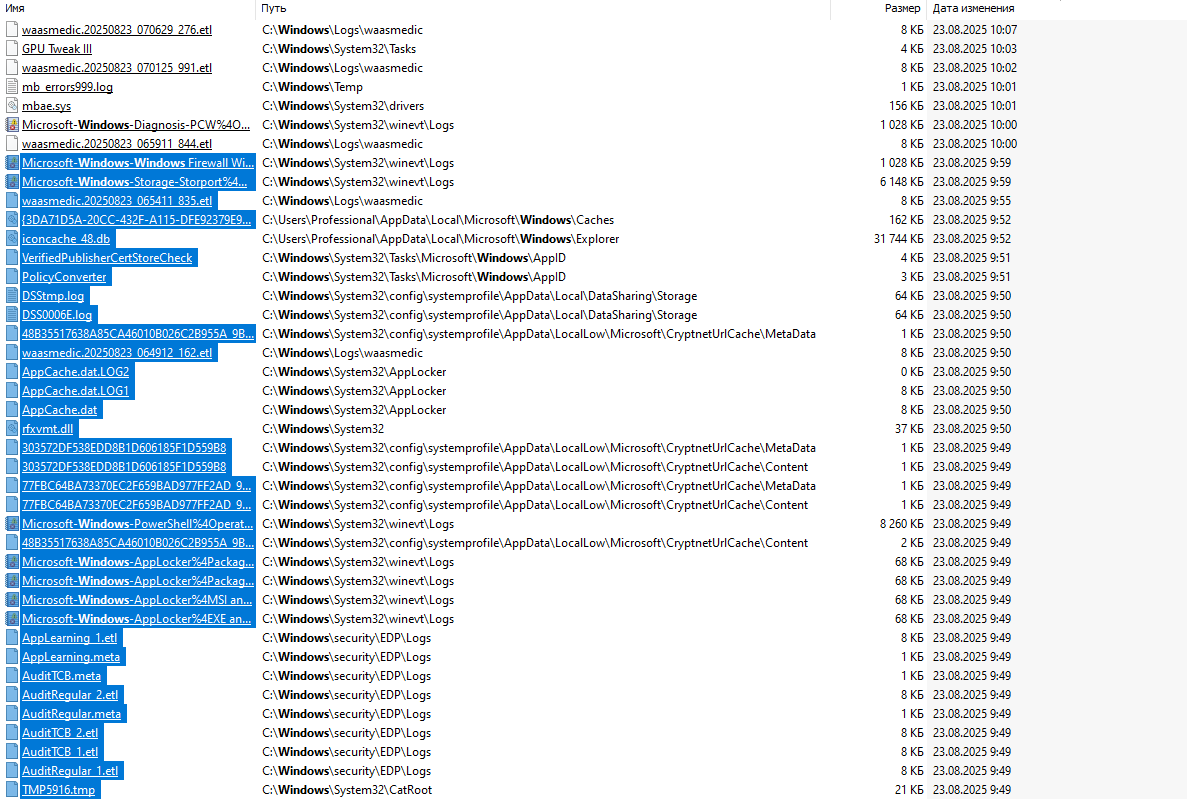This screenshot has height=799, width=1187.
Task: Click the icon of {3DA71D5A-20CC-432F file
Action: pyautogui.click(x=11, y=220)
